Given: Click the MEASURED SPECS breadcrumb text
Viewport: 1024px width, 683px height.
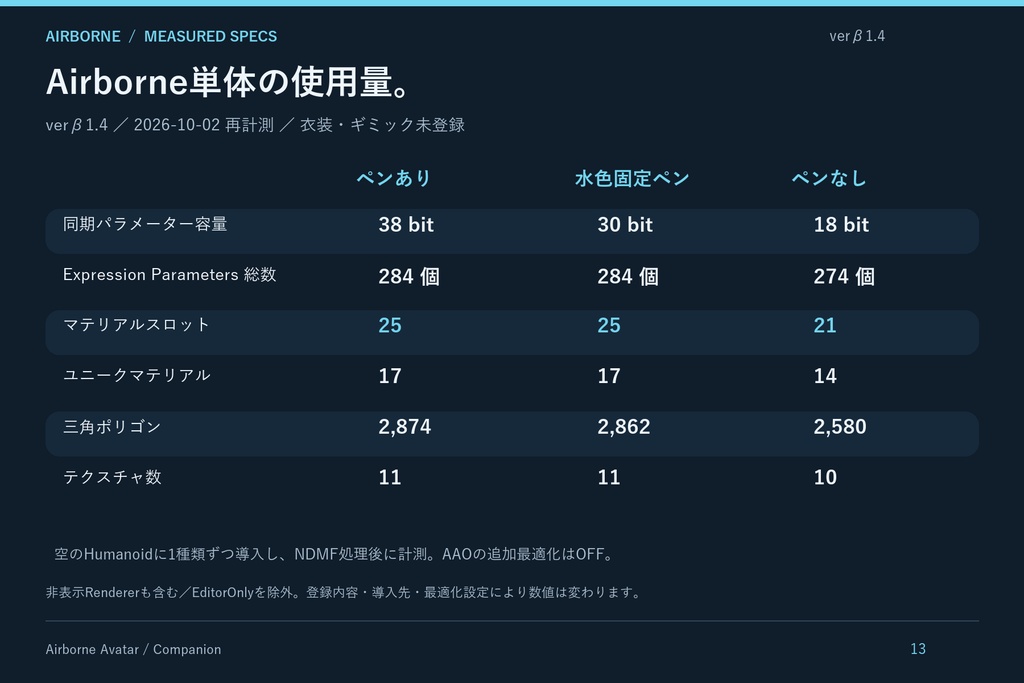Looking at the screenshot, I should coord(210,37).
